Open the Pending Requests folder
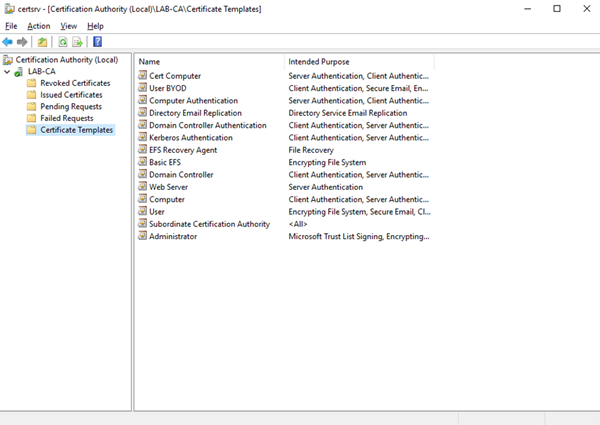The height and width of the screenshot is (425, 600). [70, 107]
